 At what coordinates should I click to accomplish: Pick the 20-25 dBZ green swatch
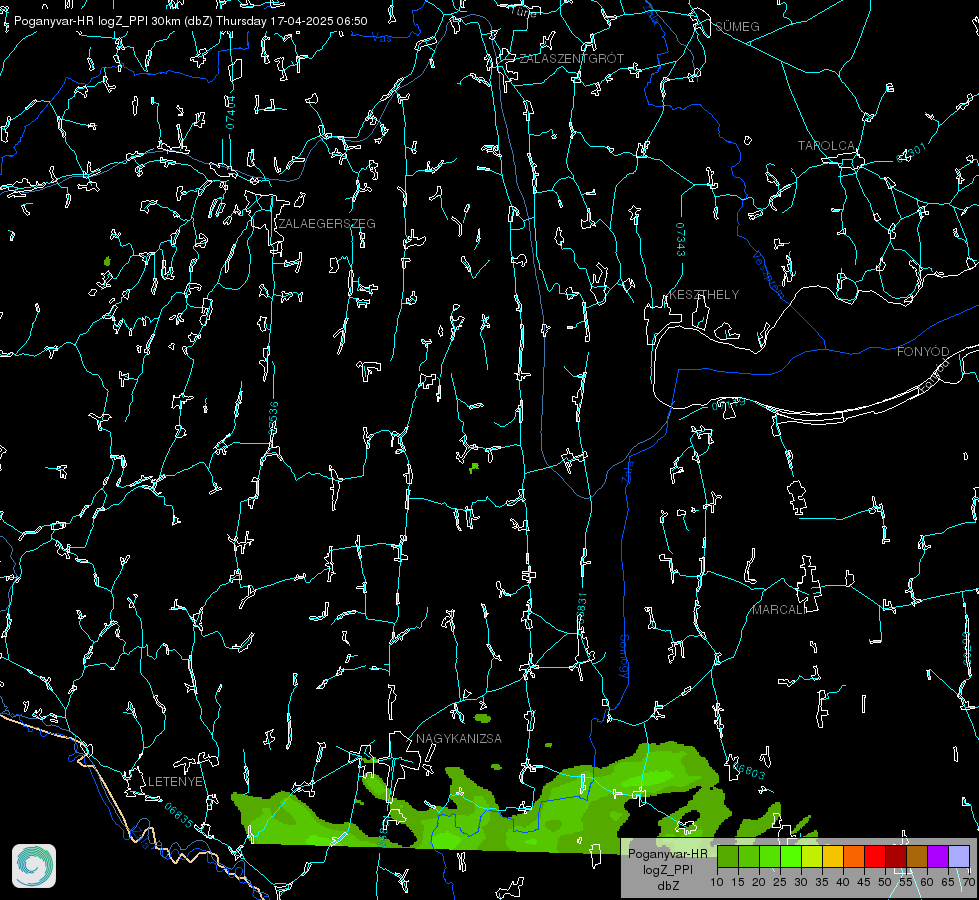point(770,856)
